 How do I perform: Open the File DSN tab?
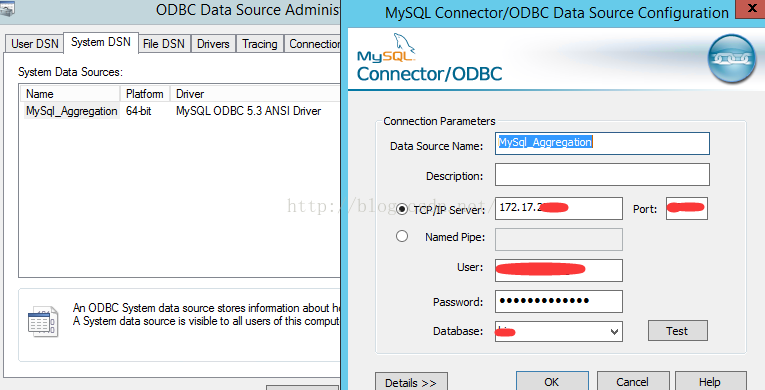tap(164, 44)
